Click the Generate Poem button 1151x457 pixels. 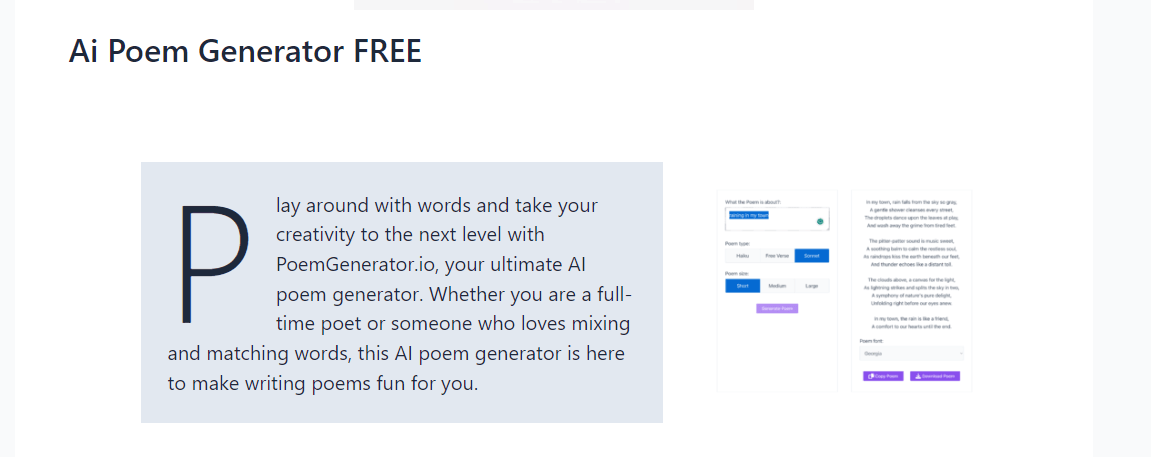click(777, 309)
